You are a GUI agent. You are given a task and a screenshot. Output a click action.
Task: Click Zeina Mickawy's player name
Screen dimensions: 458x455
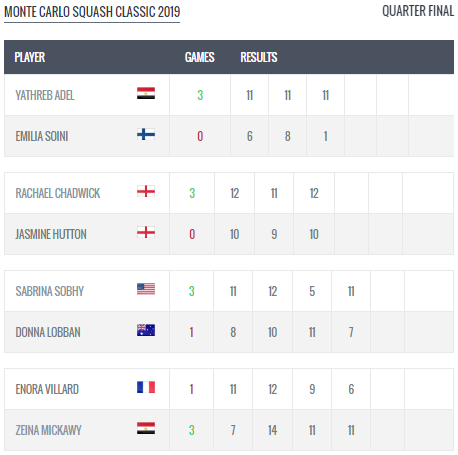click(x=48, y=430)
